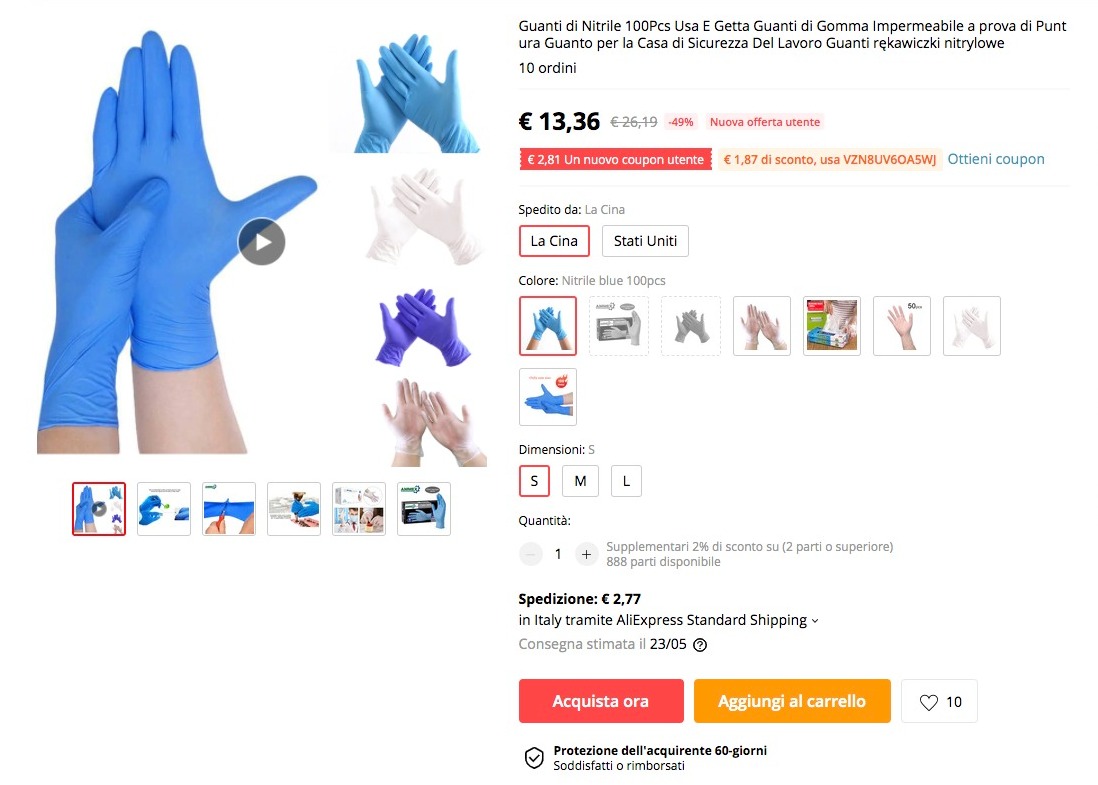This screenshot has height=785, width=1098.
Task: Select the Nitrile blue 100pcs color swatch
Action: (x=548, y=326)
